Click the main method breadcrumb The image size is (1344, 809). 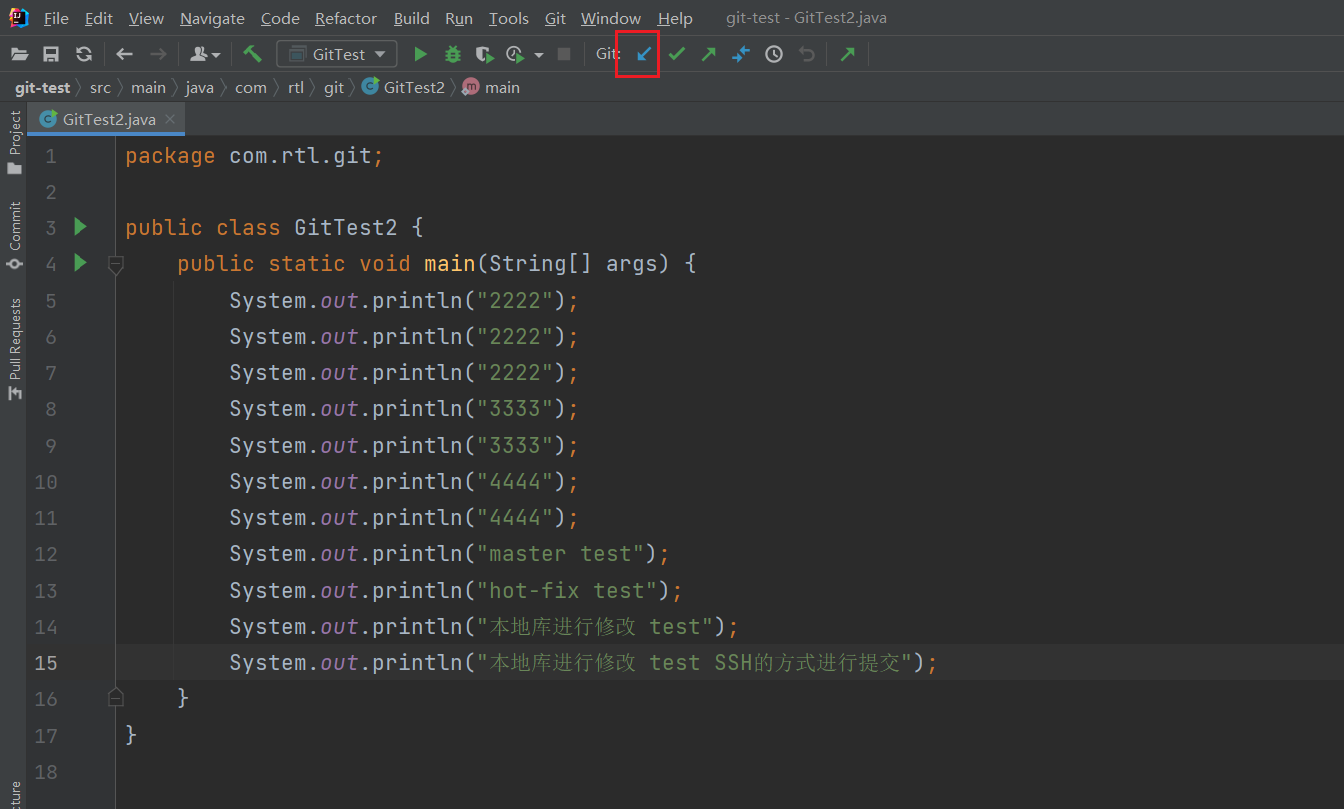[x=492, y=88]
